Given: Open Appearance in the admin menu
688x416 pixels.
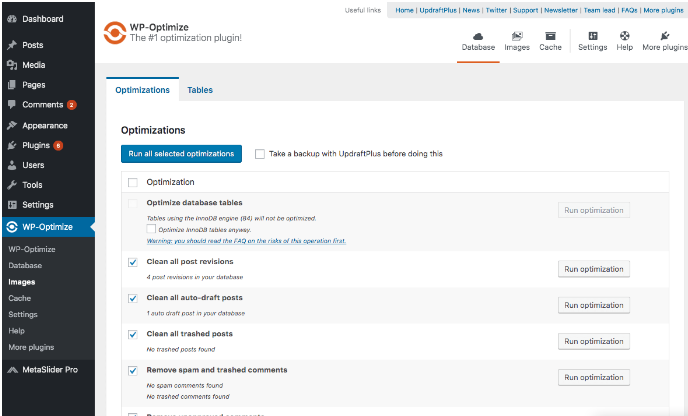Looking at the screenshot, I should pyautogui.click(x=45, y=126).
